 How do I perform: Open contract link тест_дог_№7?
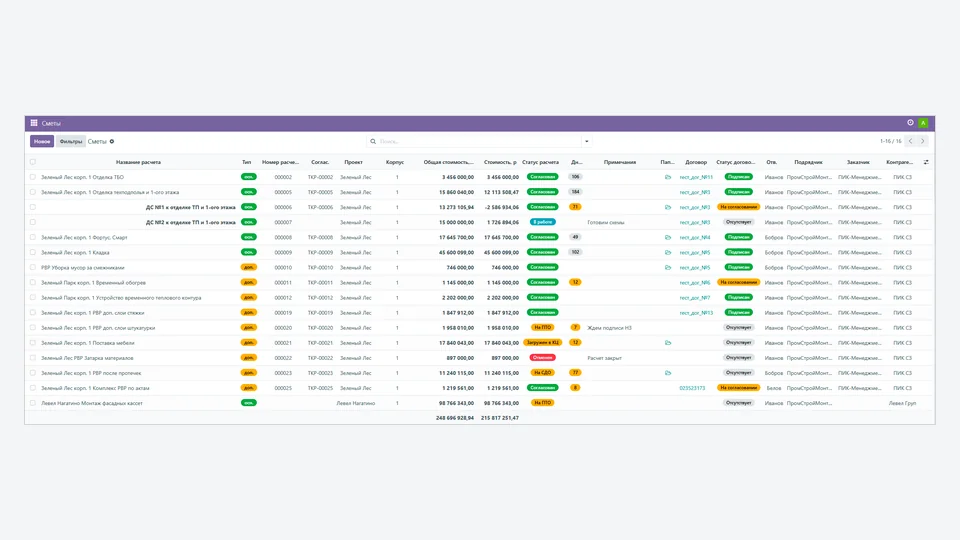click(695, 298)
